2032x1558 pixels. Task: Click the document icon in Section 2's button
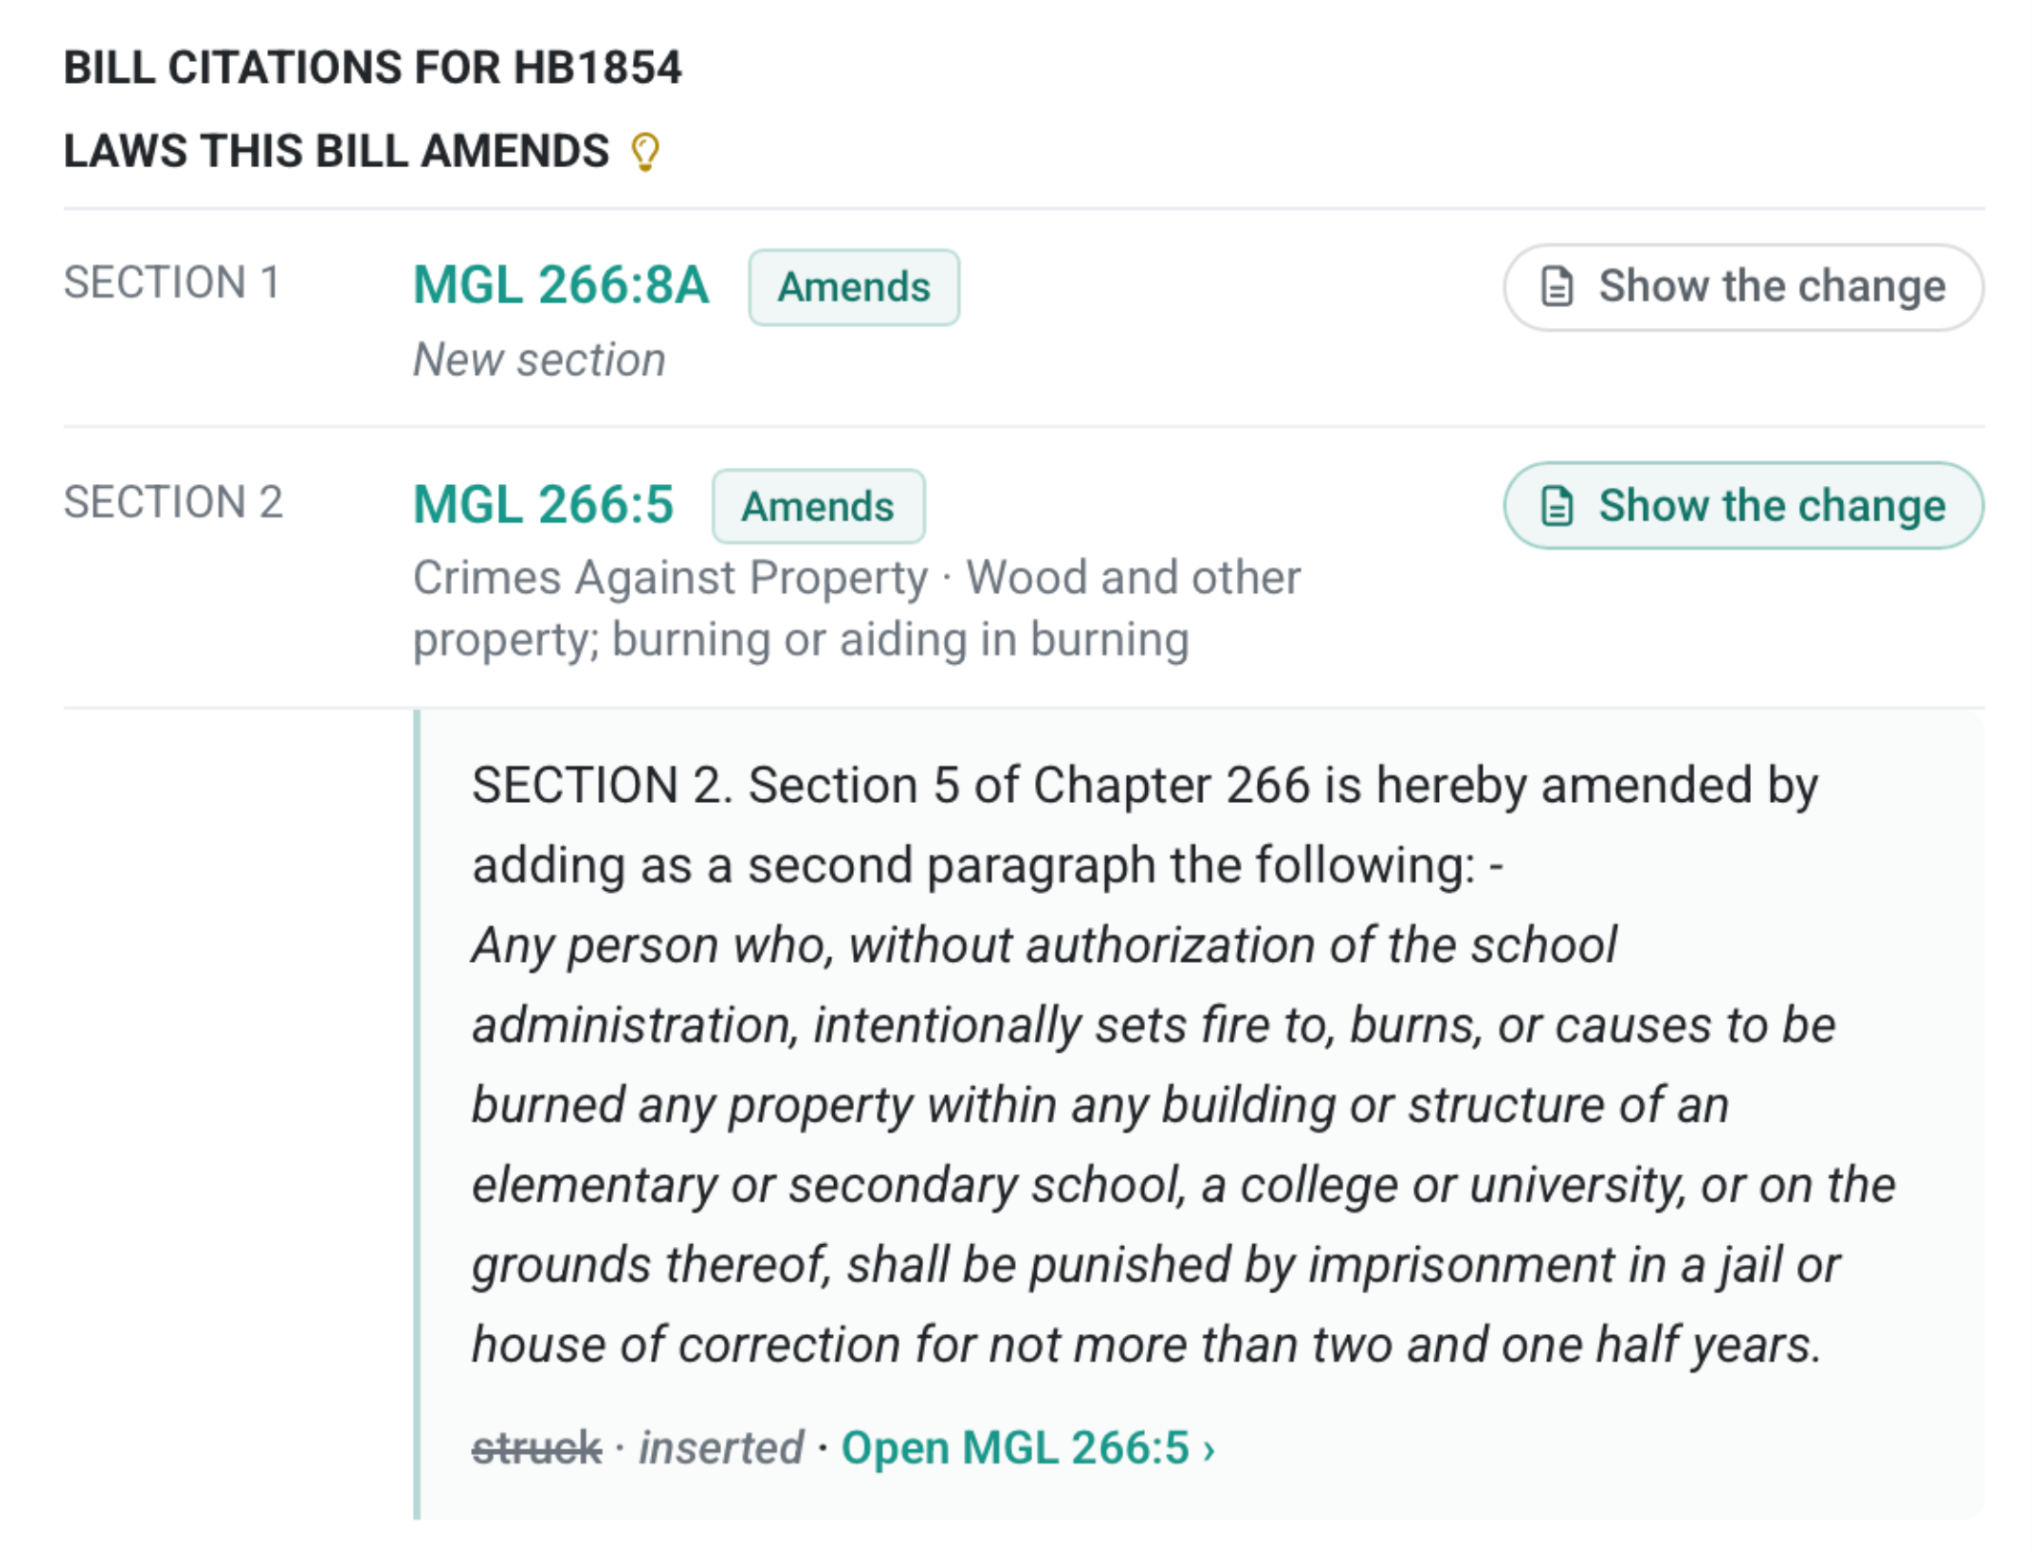pos(1557,506)
